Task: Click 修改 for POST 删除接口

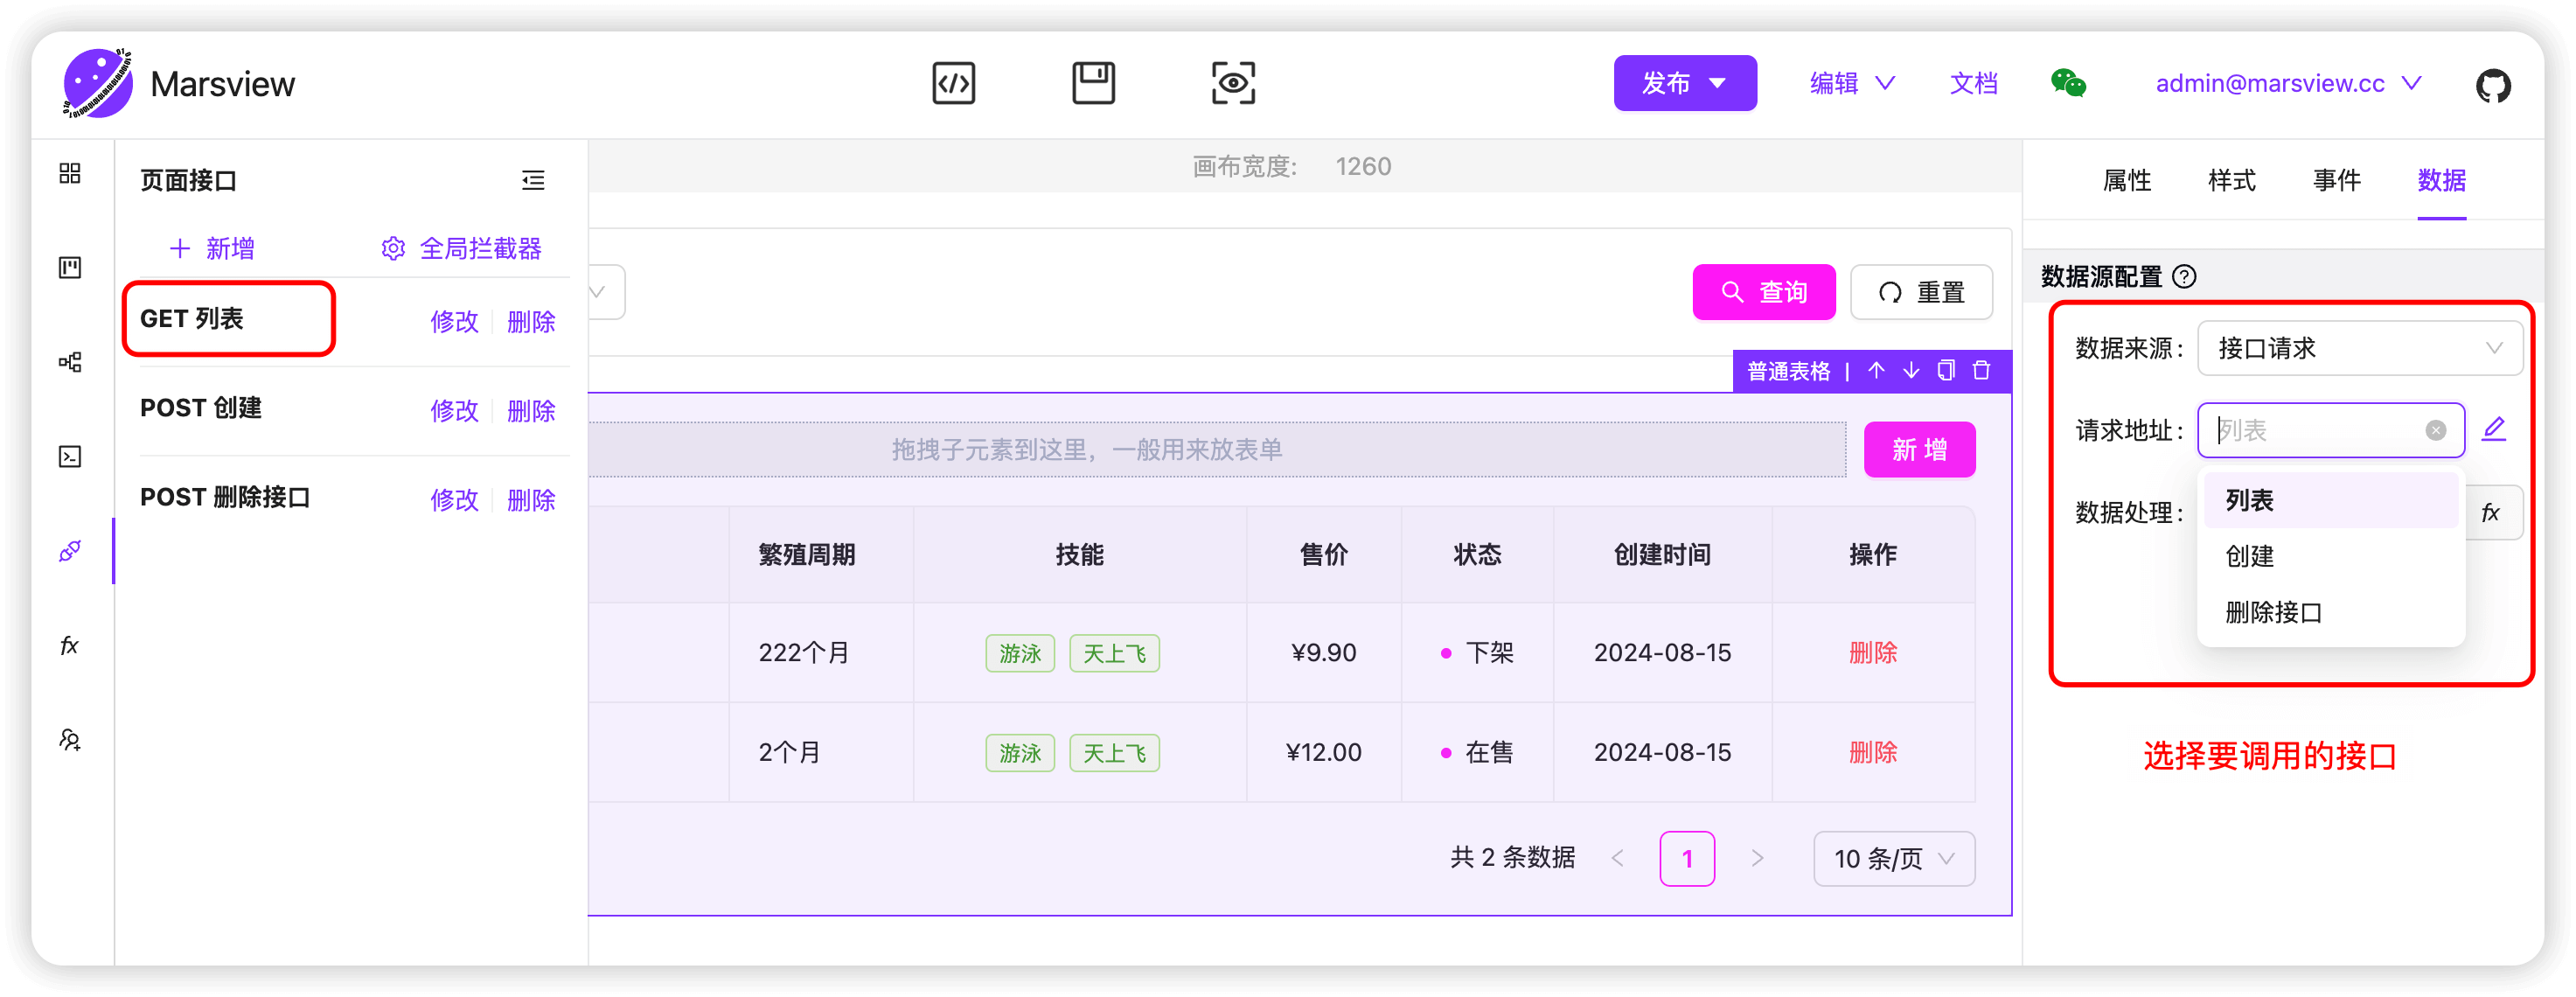Action: point(455,499)
